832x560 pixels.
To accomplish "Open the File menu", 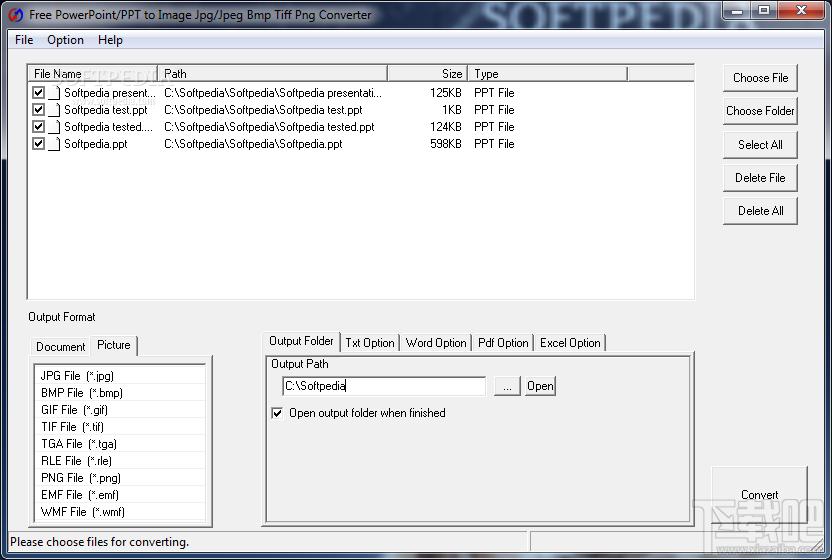I will click(x=24, y=40).
